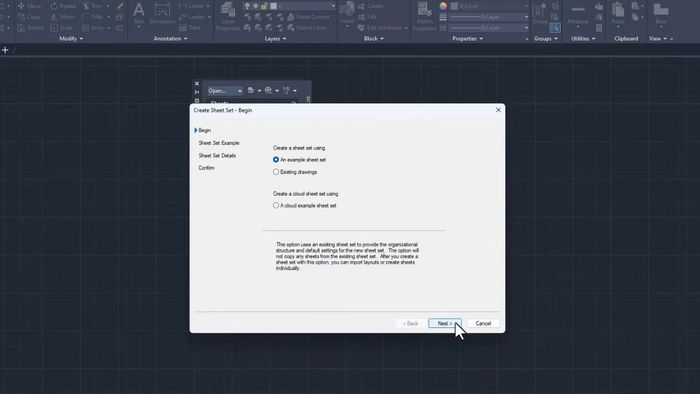Click the ByLayer color swatch dropdown

pyautogui.click(x=489, y=6)
